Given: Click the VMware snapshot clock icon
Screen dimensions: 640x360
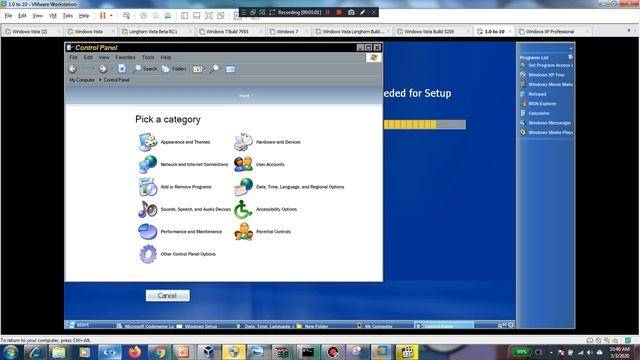Looking at the screenshot, I should point(143,16).
